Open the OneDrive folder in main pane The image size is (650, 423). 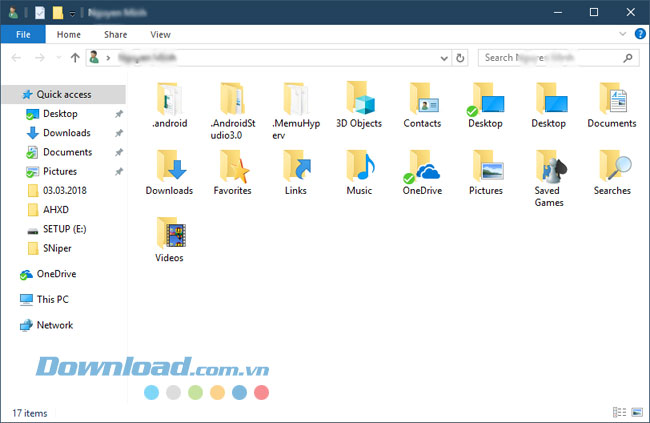[422, 173]
